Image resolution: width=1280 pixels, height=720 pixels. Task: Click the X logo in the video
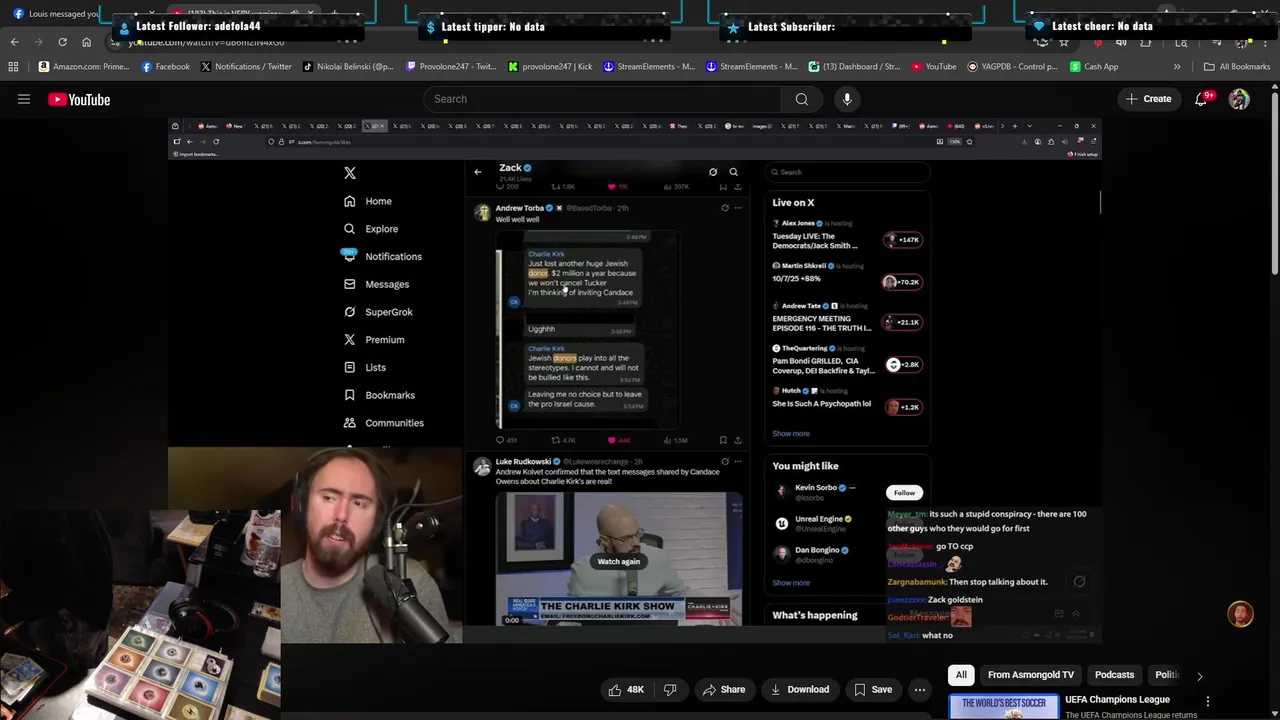pos(350,173)
